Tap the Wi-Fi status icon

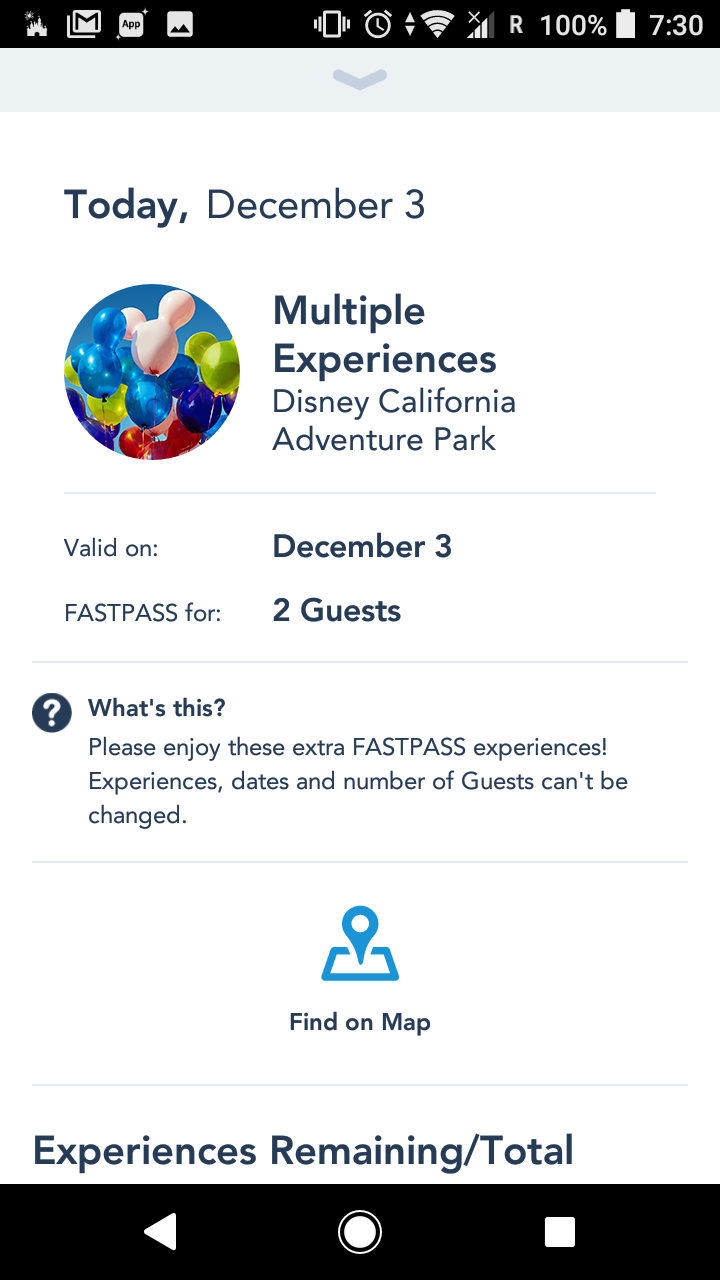pyautogui.click(x=438, y=24)
